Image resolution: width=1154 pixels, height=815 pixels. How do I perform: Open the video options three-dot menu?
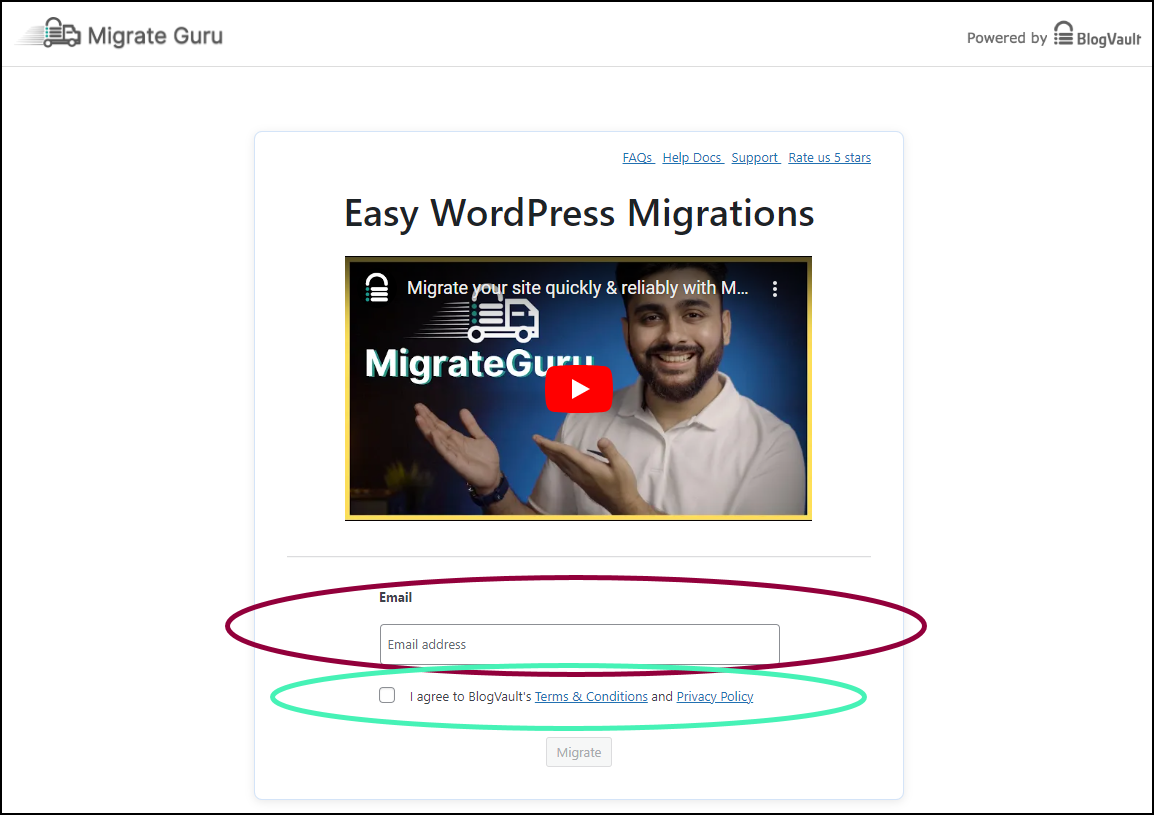point(775,287)
